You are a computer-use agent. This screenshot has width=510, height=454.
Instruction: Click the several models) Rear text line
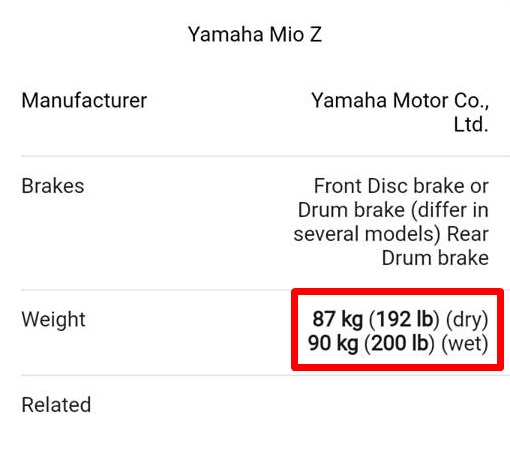point(391,234)
